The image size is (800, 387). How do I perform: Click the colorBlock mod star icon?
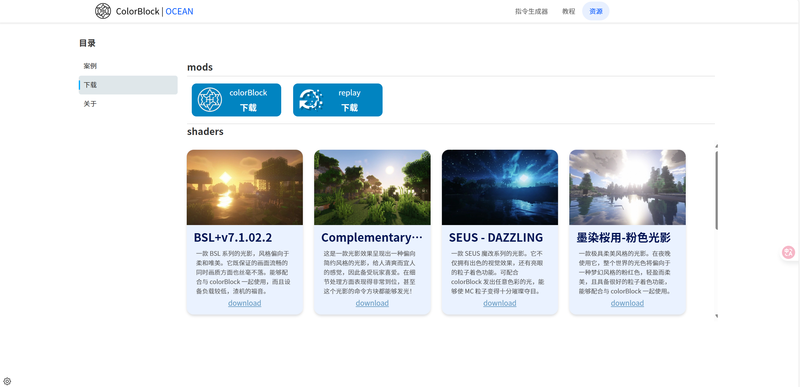click(210, 100)
